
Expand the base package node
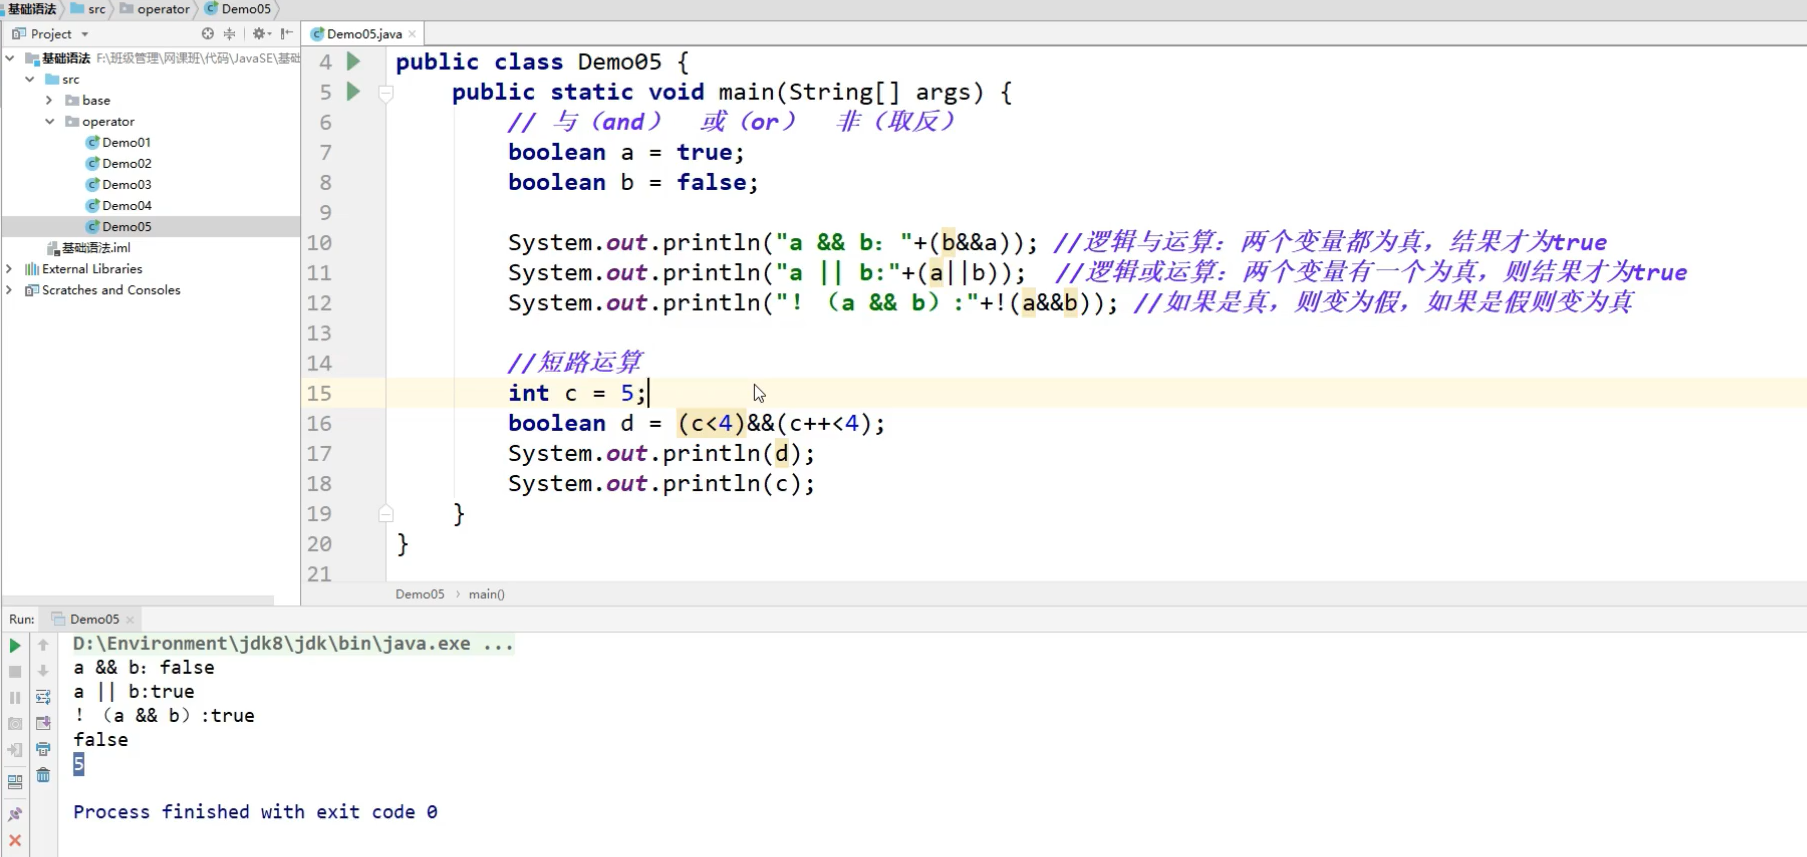point(49,100)
